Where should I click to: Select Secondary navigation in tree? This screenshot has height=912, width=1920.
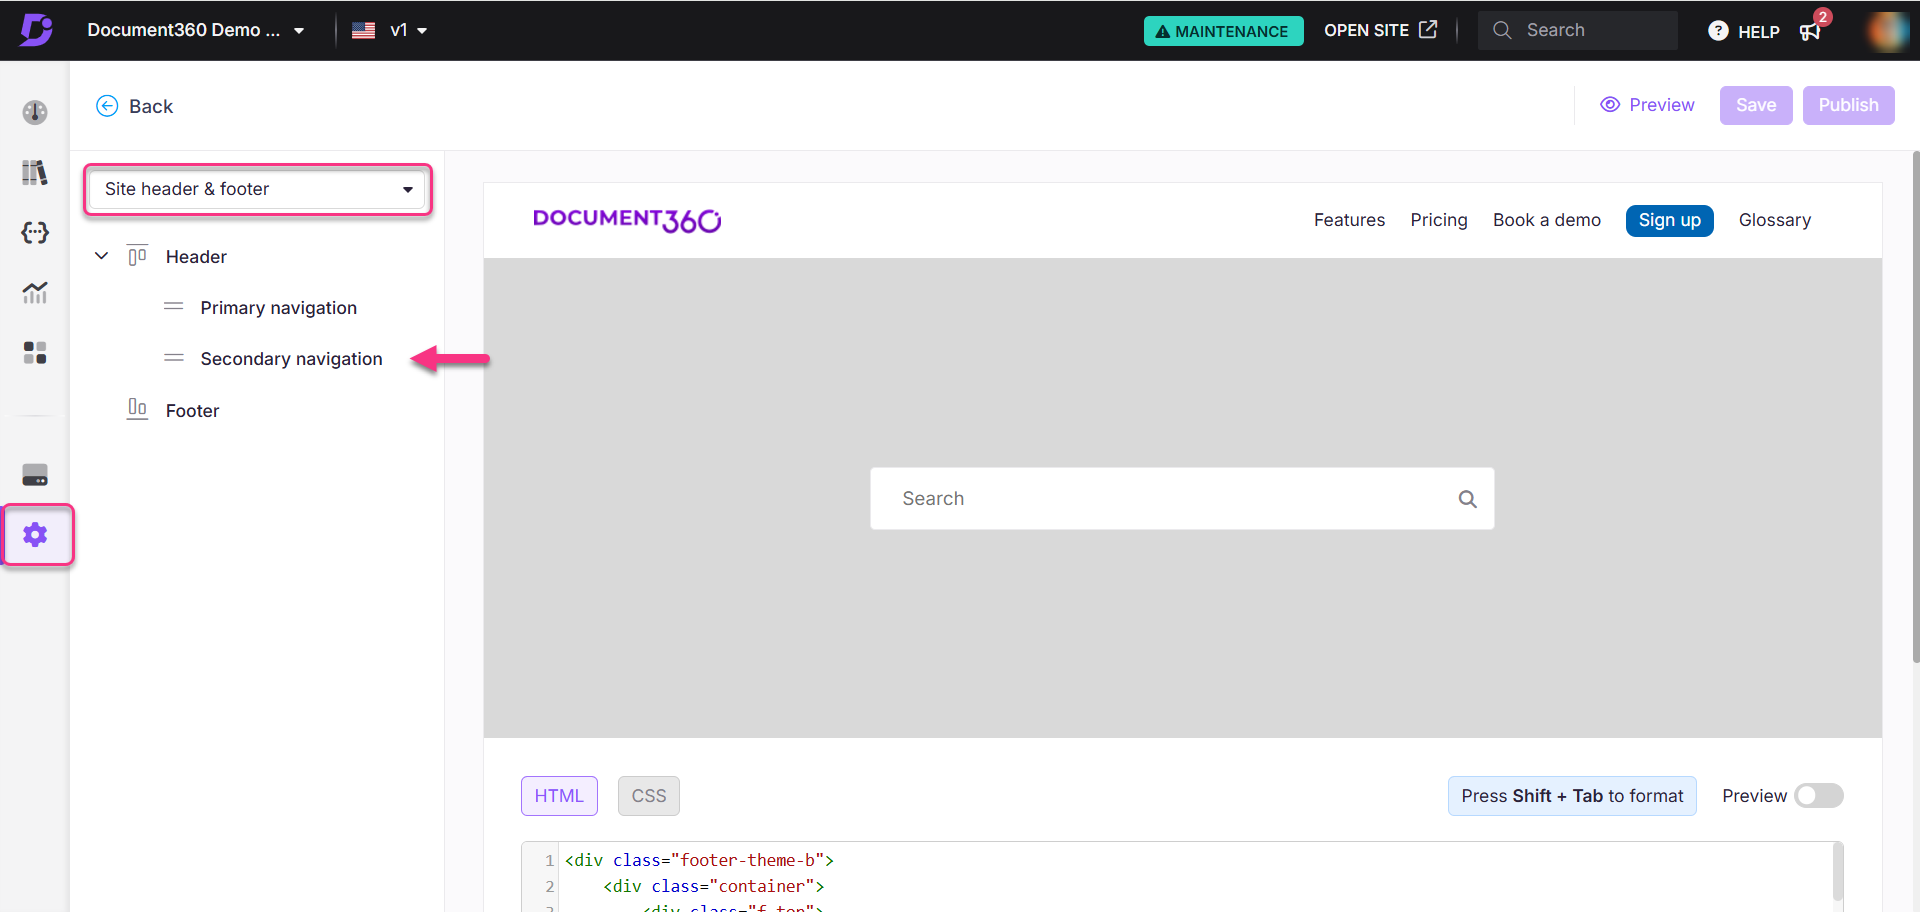[x=291, y=359]
